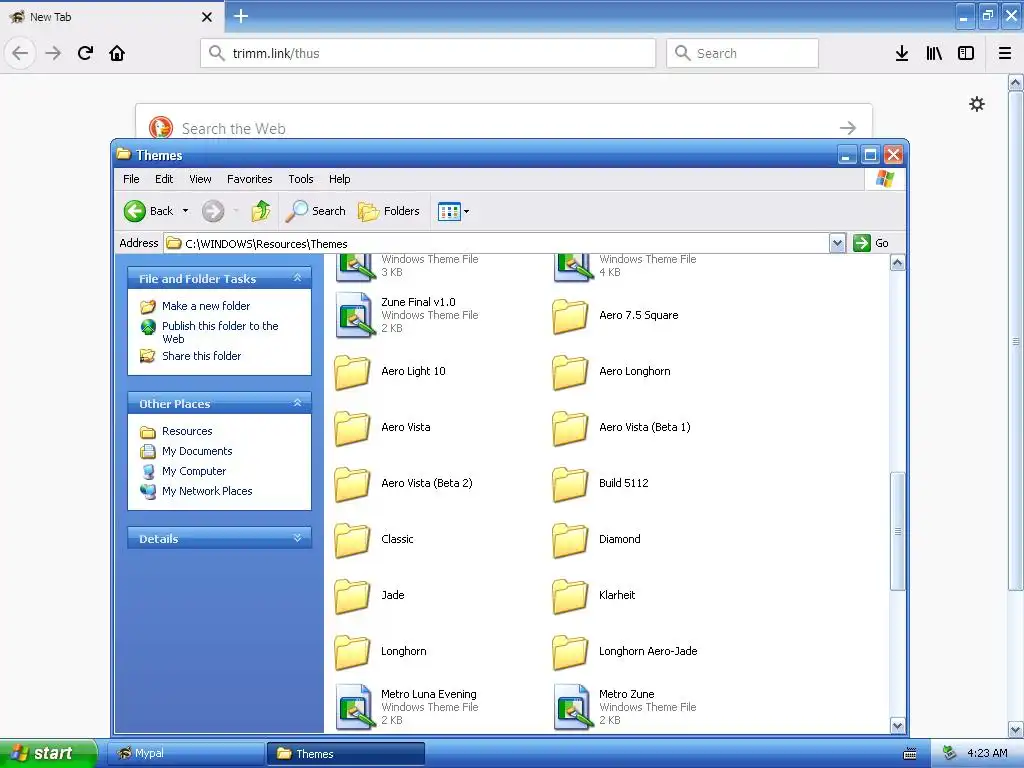
Task: Open the Views dropdown arrow
Action: [x=466, y=212]
